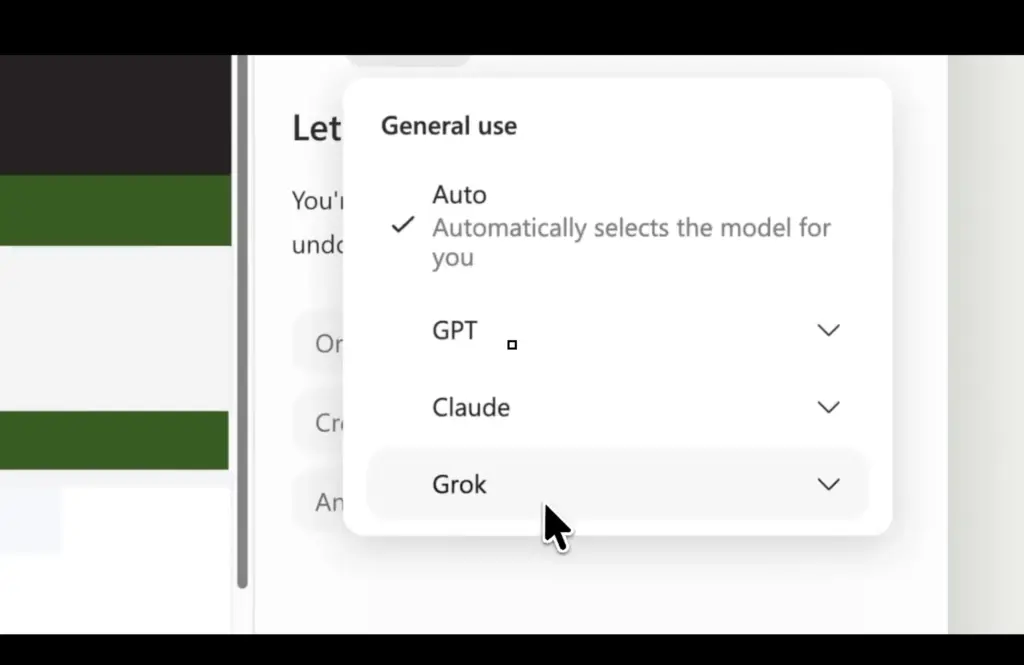Click the 'General use' heading text
The image size is (1024, 665).
449,125
